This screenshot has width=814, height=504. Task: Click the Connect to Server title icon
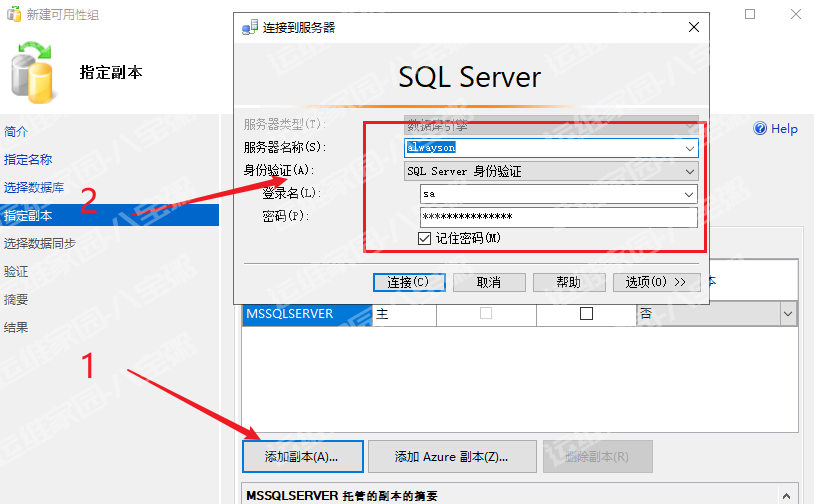pos(249,27)
